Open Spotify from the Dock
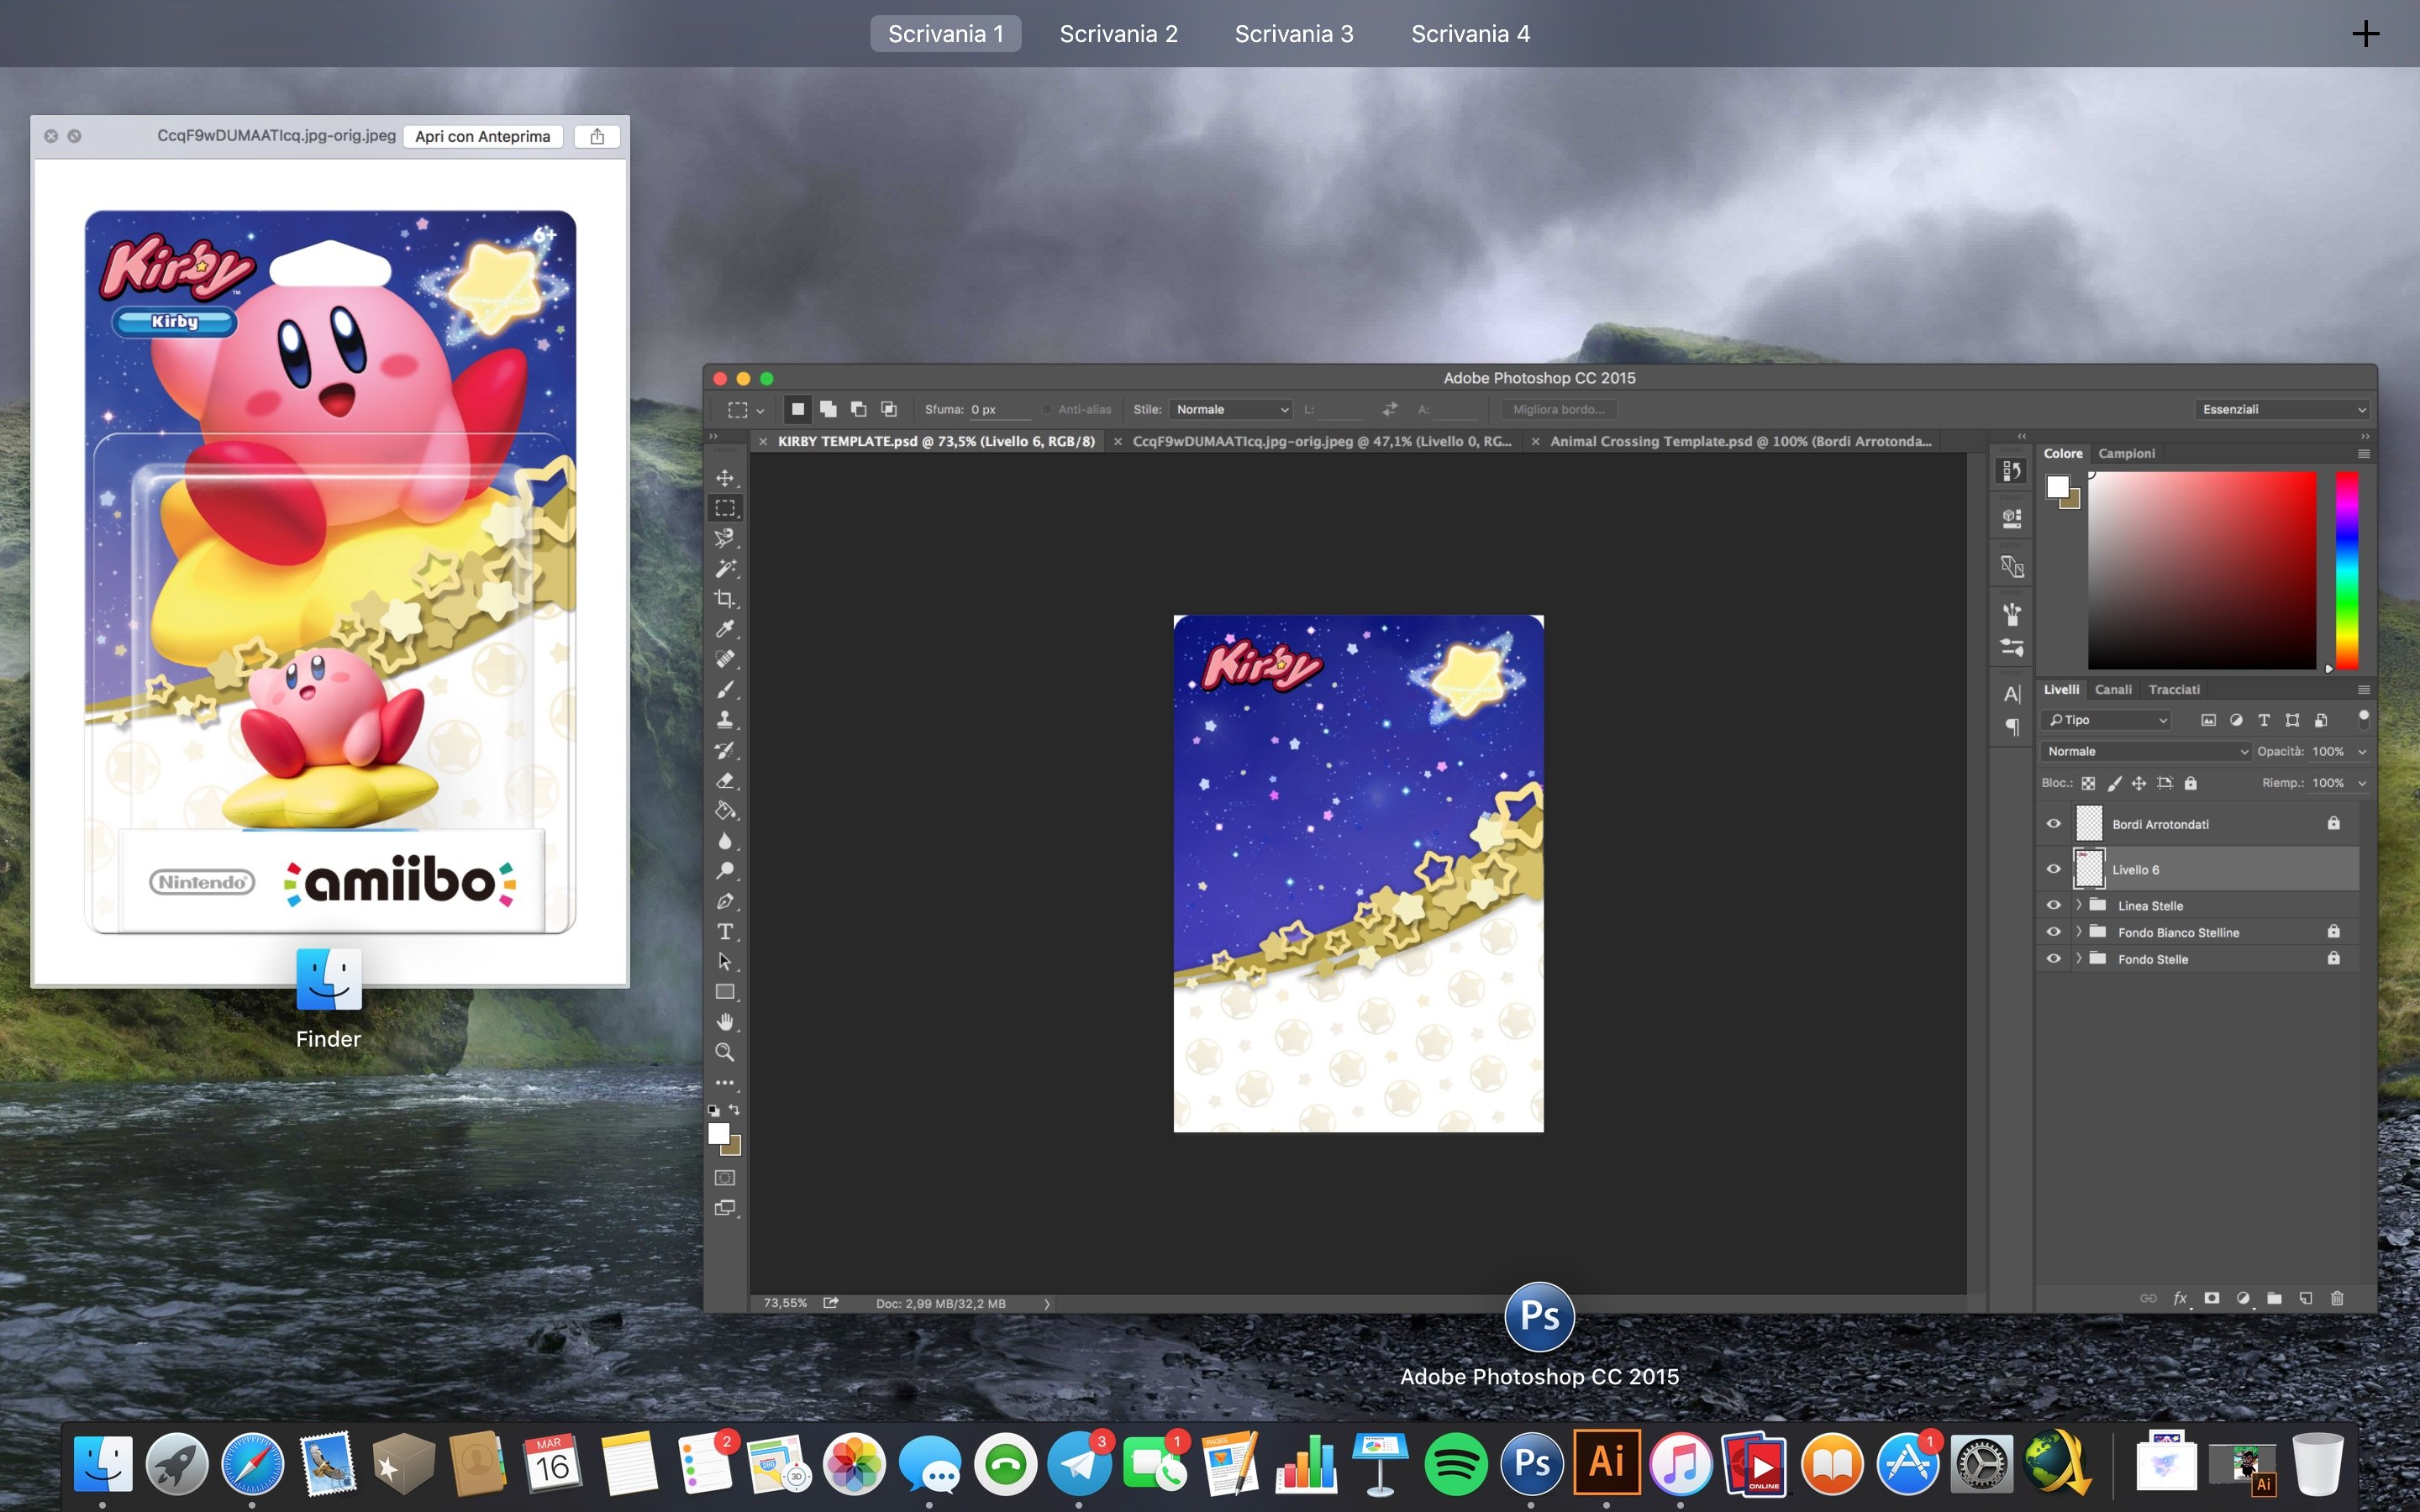The image size is (2420, 1512). (x=1455, y=1465)
